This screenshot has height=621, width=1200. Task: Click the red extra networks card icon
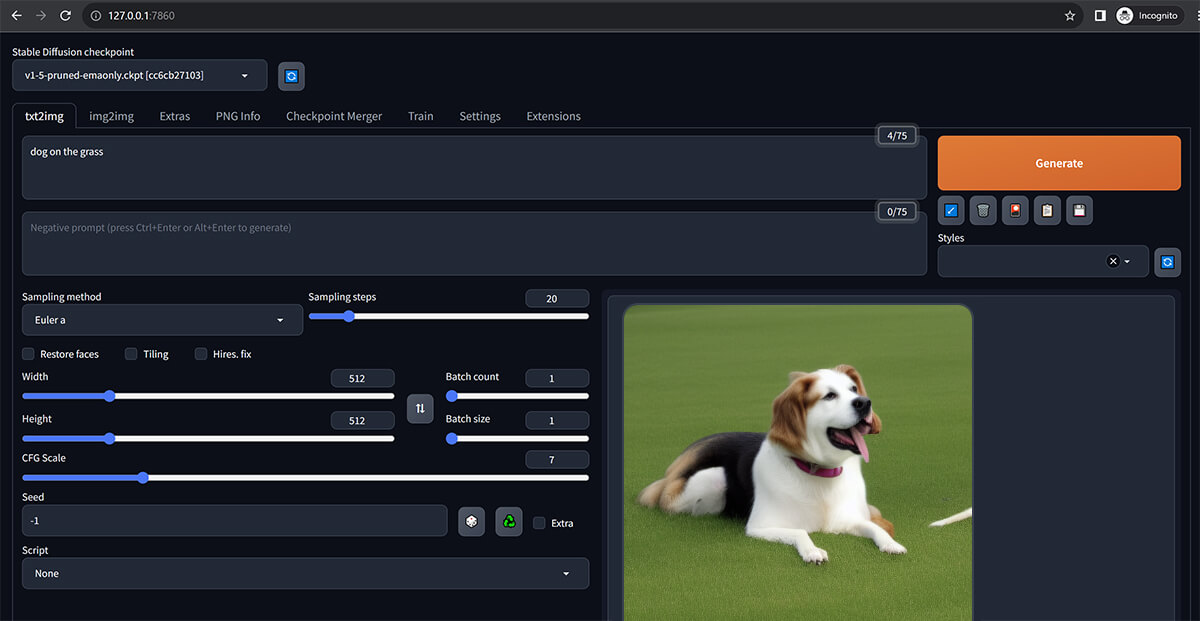coord(1015,210)
